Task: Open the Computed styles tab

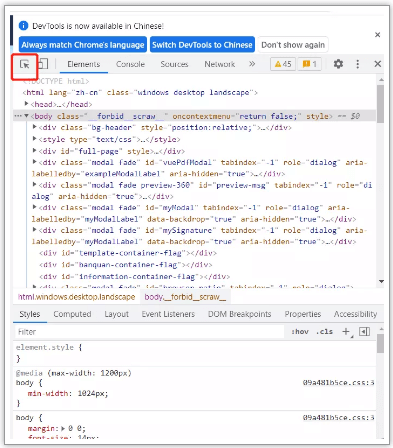Action: tap(72, 314)
